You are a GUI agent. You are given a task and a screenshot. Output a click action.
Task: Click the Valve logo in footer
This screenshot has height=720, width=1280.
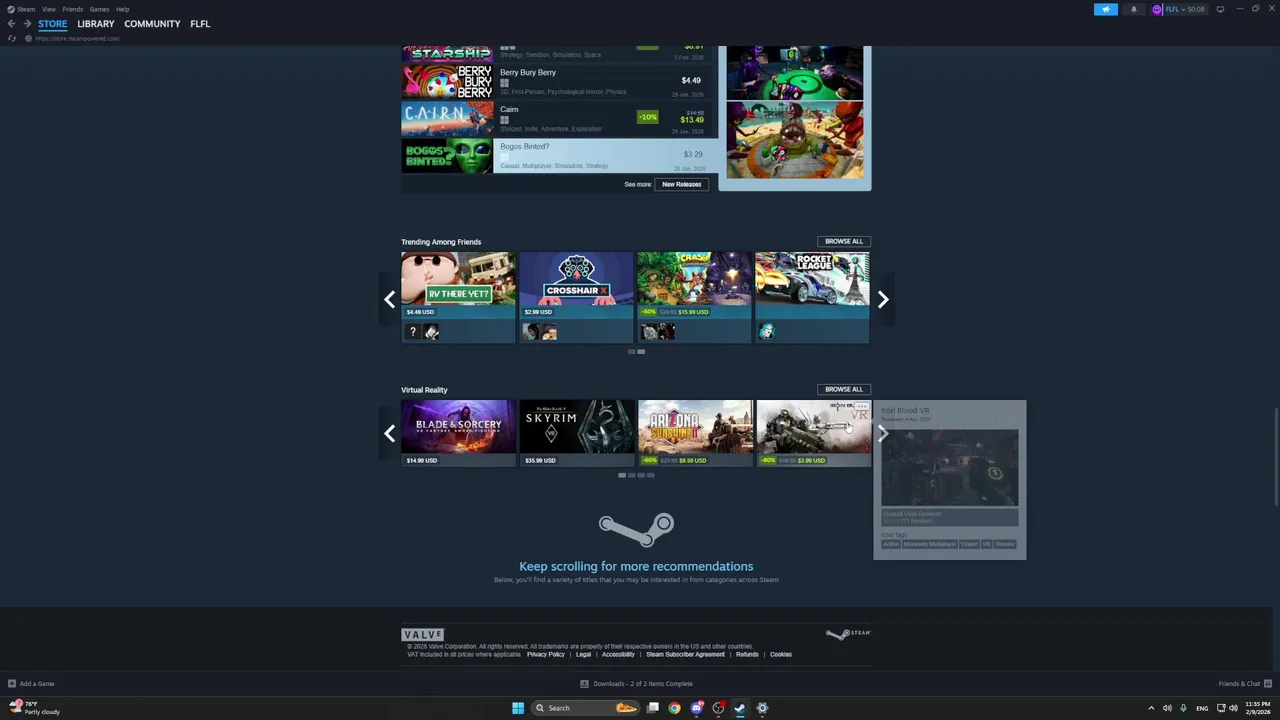point(423,634)
